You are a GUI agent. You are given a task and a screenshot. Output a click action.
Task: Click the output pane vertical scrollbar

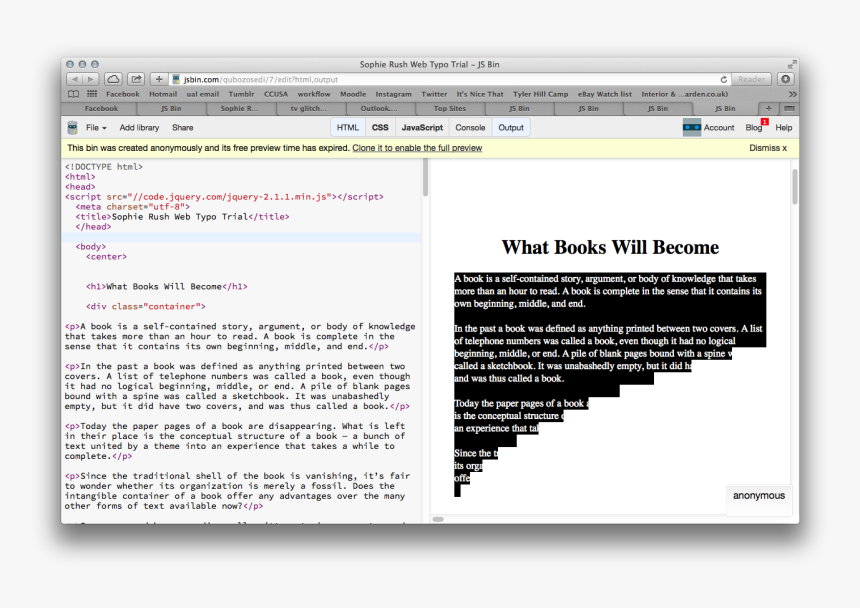point(795,187)
